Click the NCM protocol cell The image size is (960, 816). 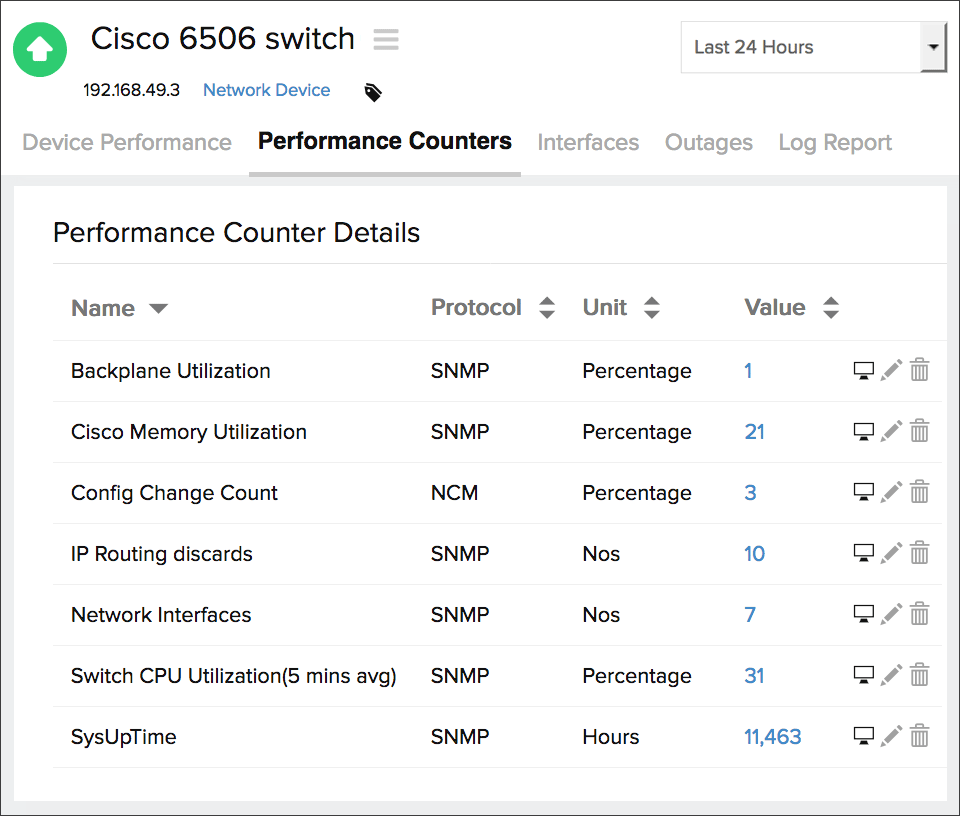pyautogui.click(x=454, y=493)
